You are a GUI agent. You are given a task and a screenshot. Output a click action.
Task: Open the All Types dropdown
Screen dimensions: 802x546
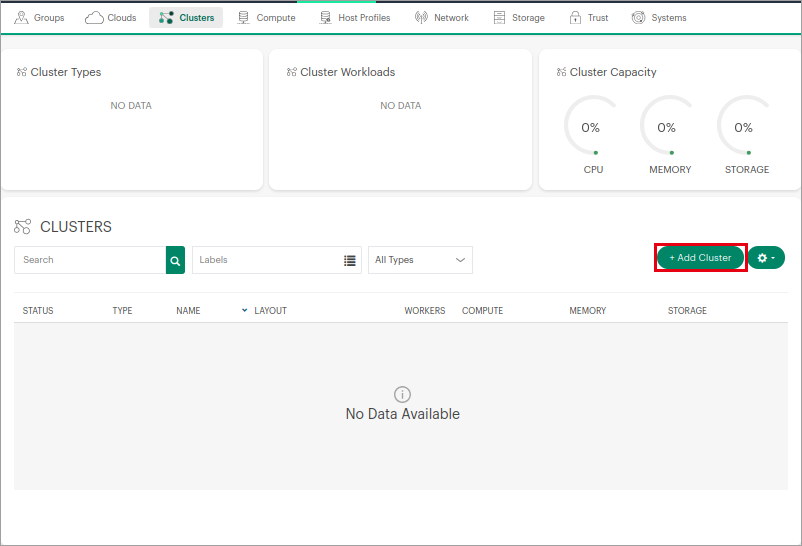(x=420, y=260)
